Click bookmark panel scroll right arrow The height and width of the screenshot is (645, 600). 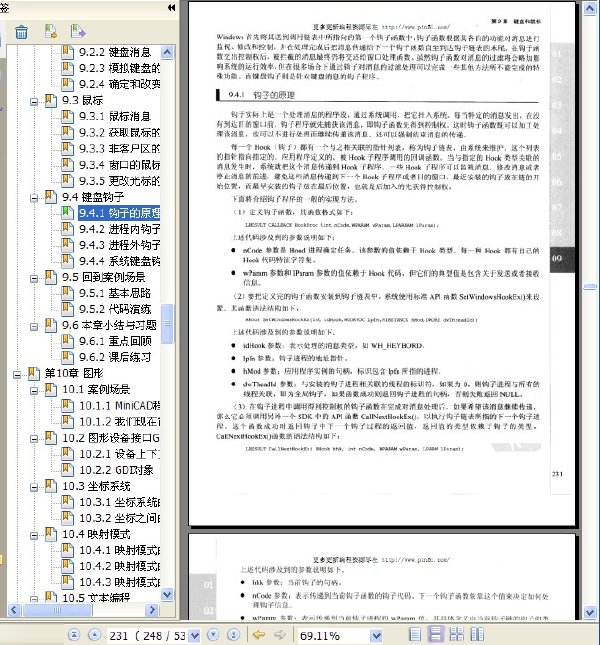pyautogui.click(x=152, y=610)
